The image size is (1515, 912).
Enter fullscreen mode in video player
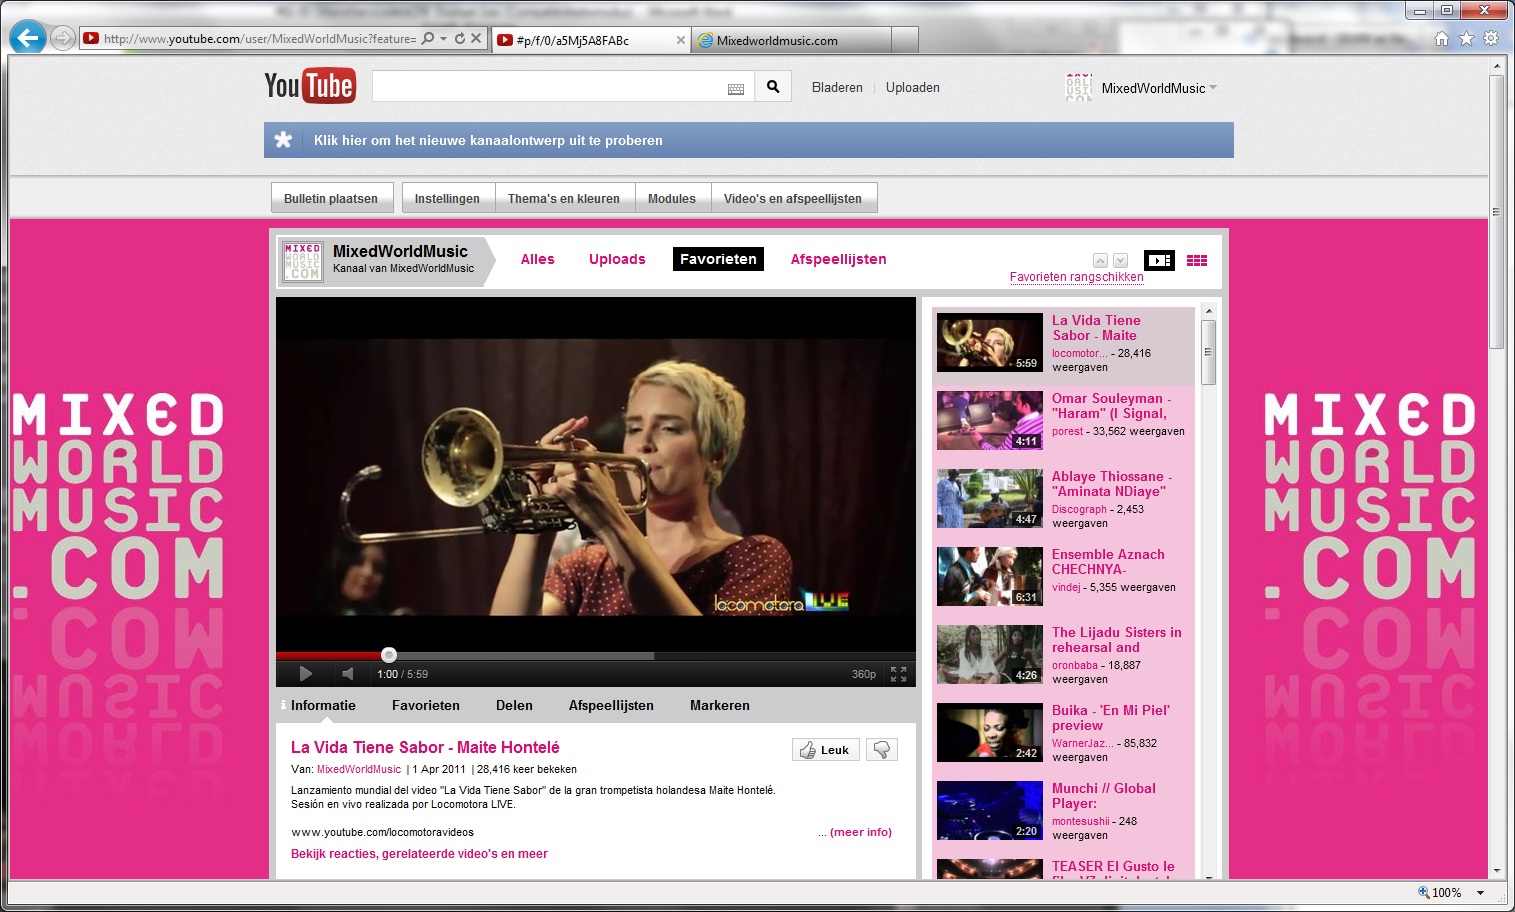(x=898, y=674)
